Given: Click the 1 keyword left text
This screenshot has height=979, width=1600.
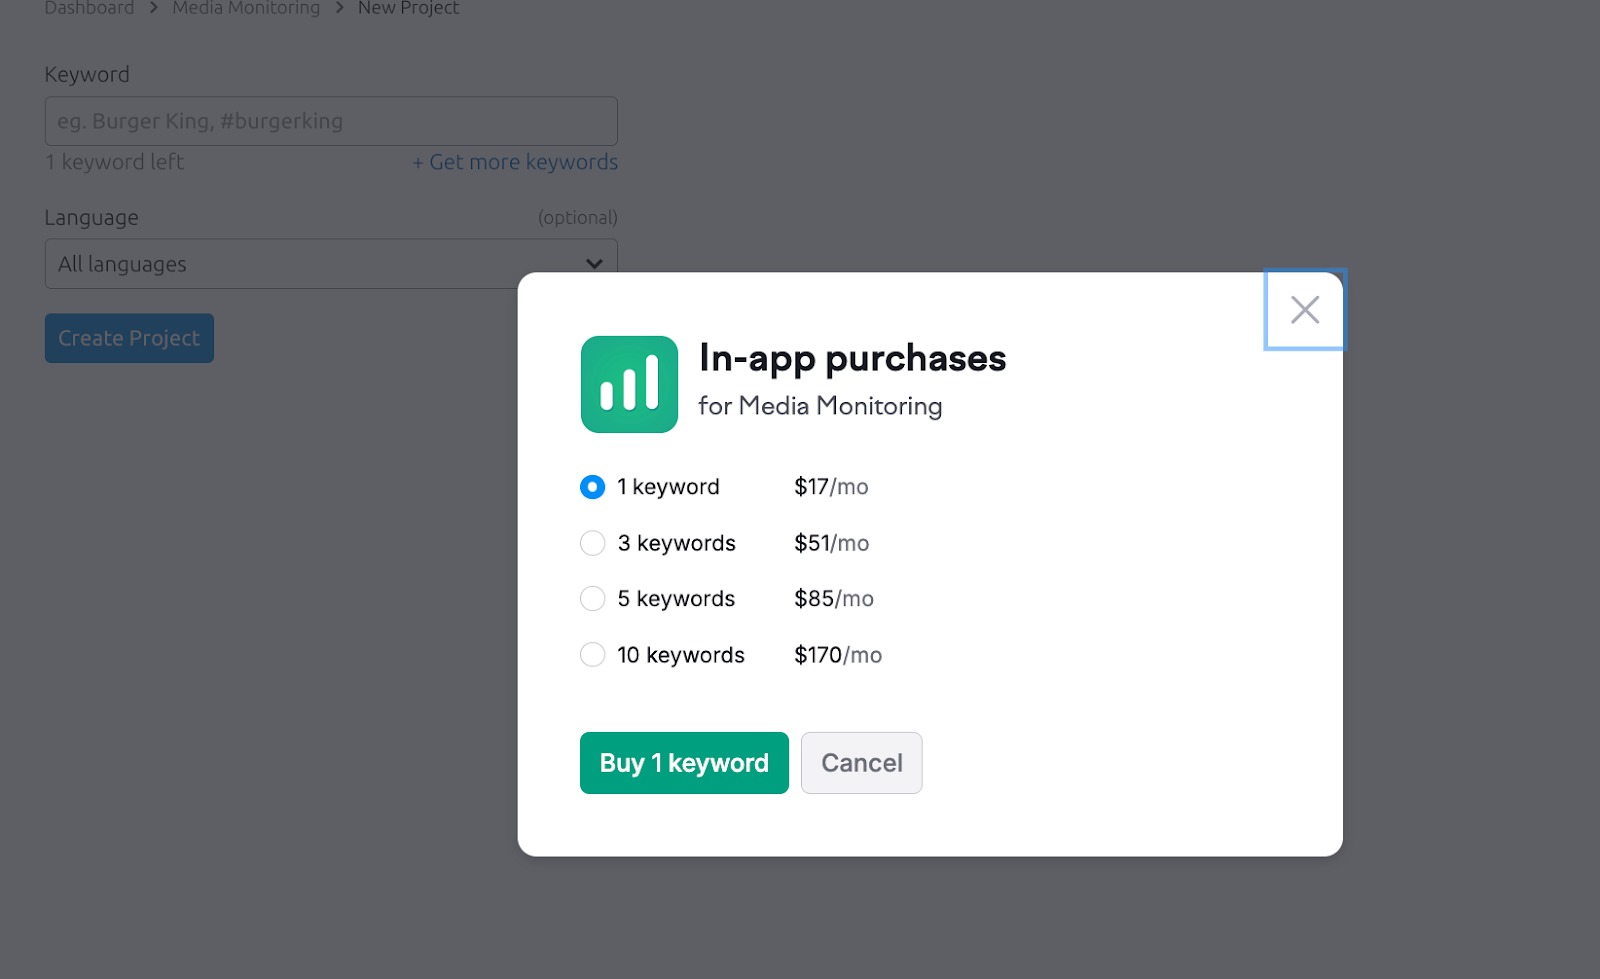Looking at the screenshot, I should pyautogui.click(x=114, y=162).
